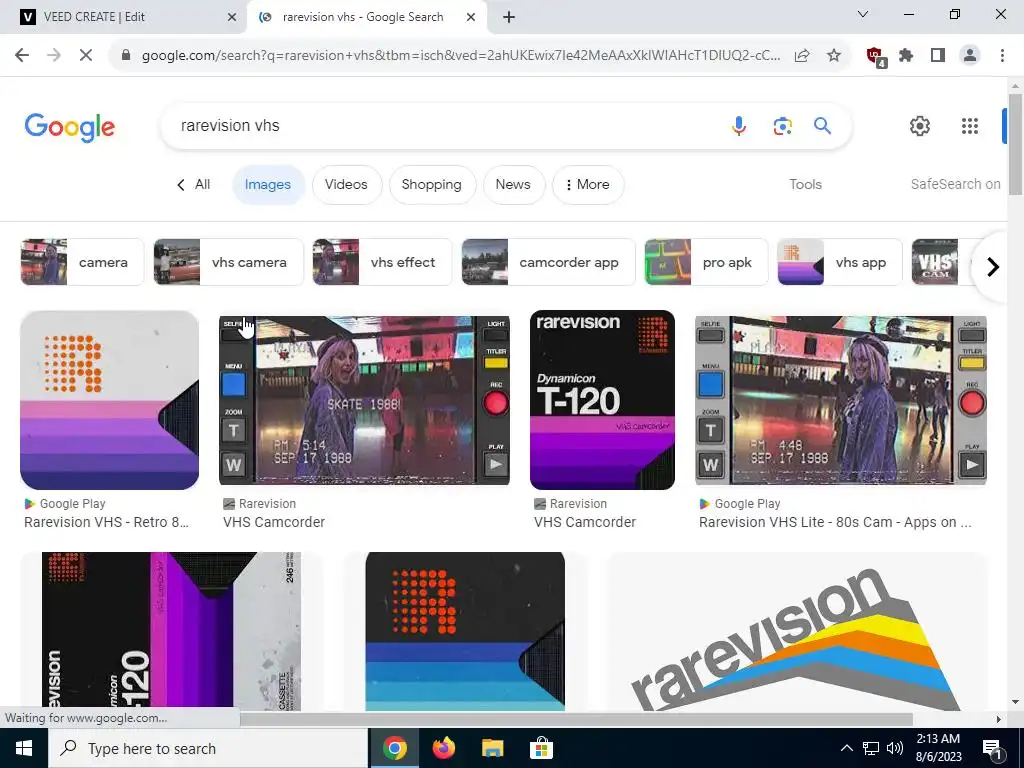
Task: Select the vhs camera chip
Action: 229,263
